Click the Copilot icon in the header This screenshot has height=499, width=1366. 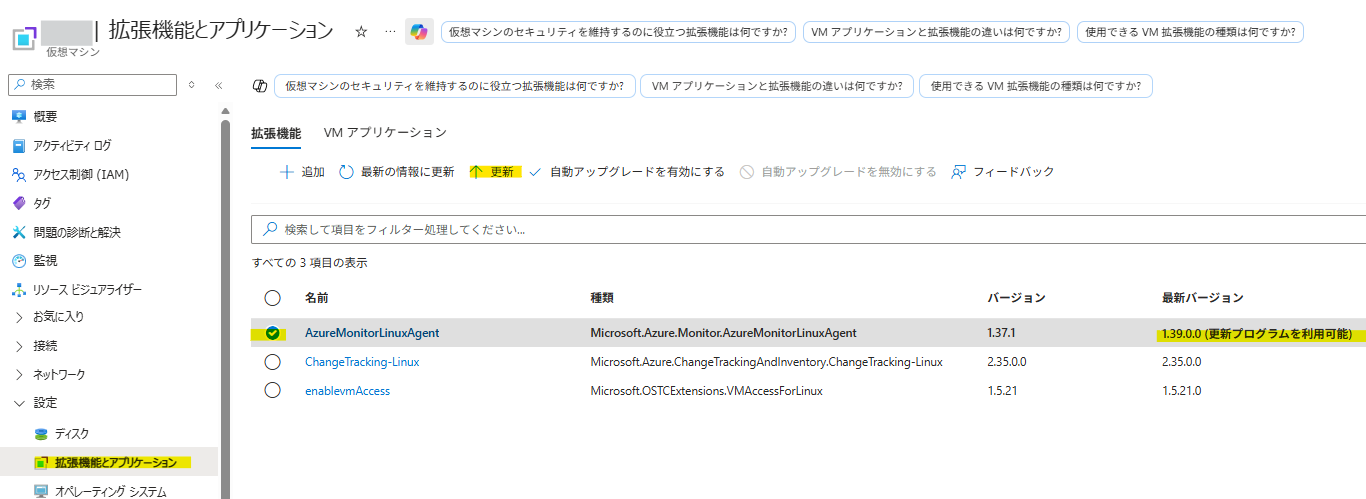(419, 32)
